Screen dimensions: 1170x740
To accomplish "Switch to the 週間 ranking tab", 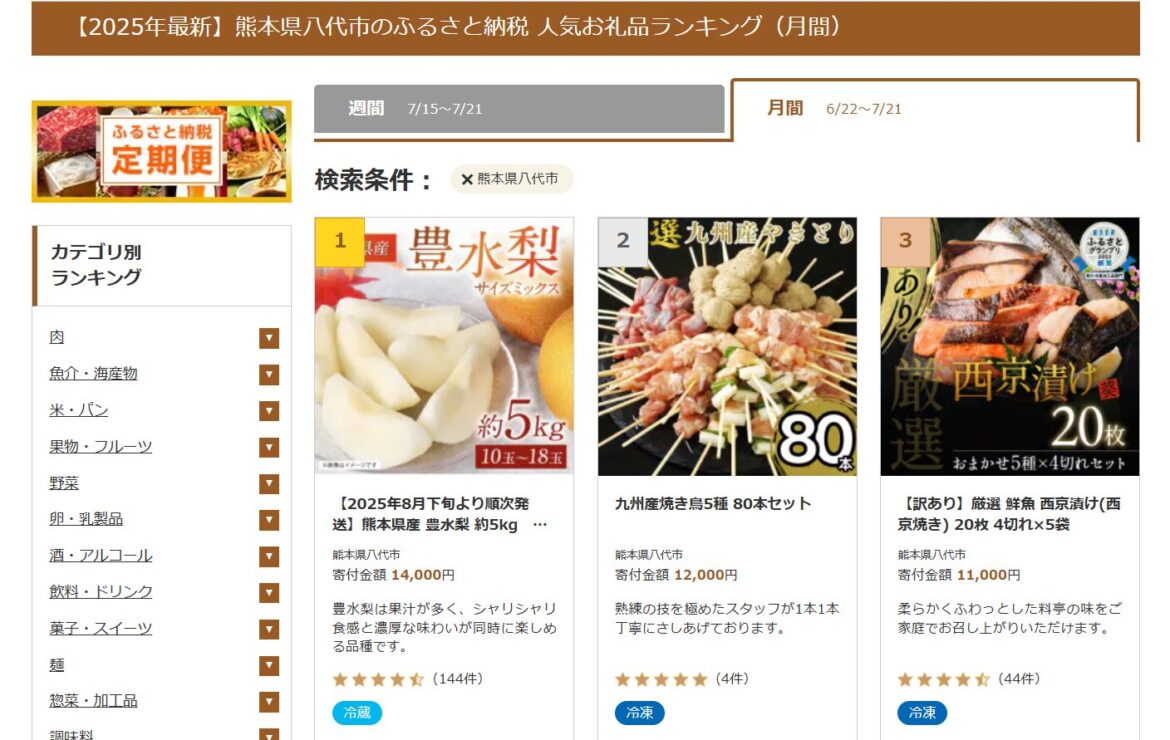I will point(519,109).
